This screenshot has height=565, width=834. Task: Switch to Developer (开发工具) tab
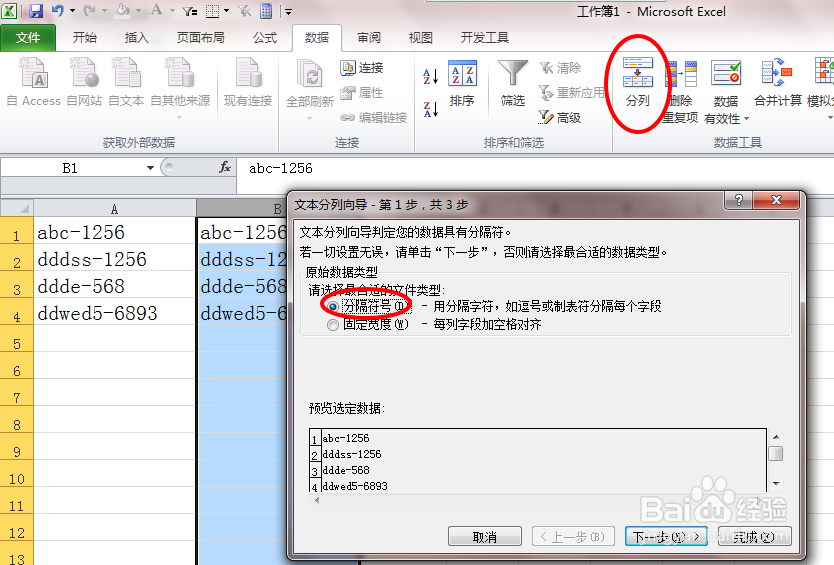pyautogui.click(x=485, y=38)
